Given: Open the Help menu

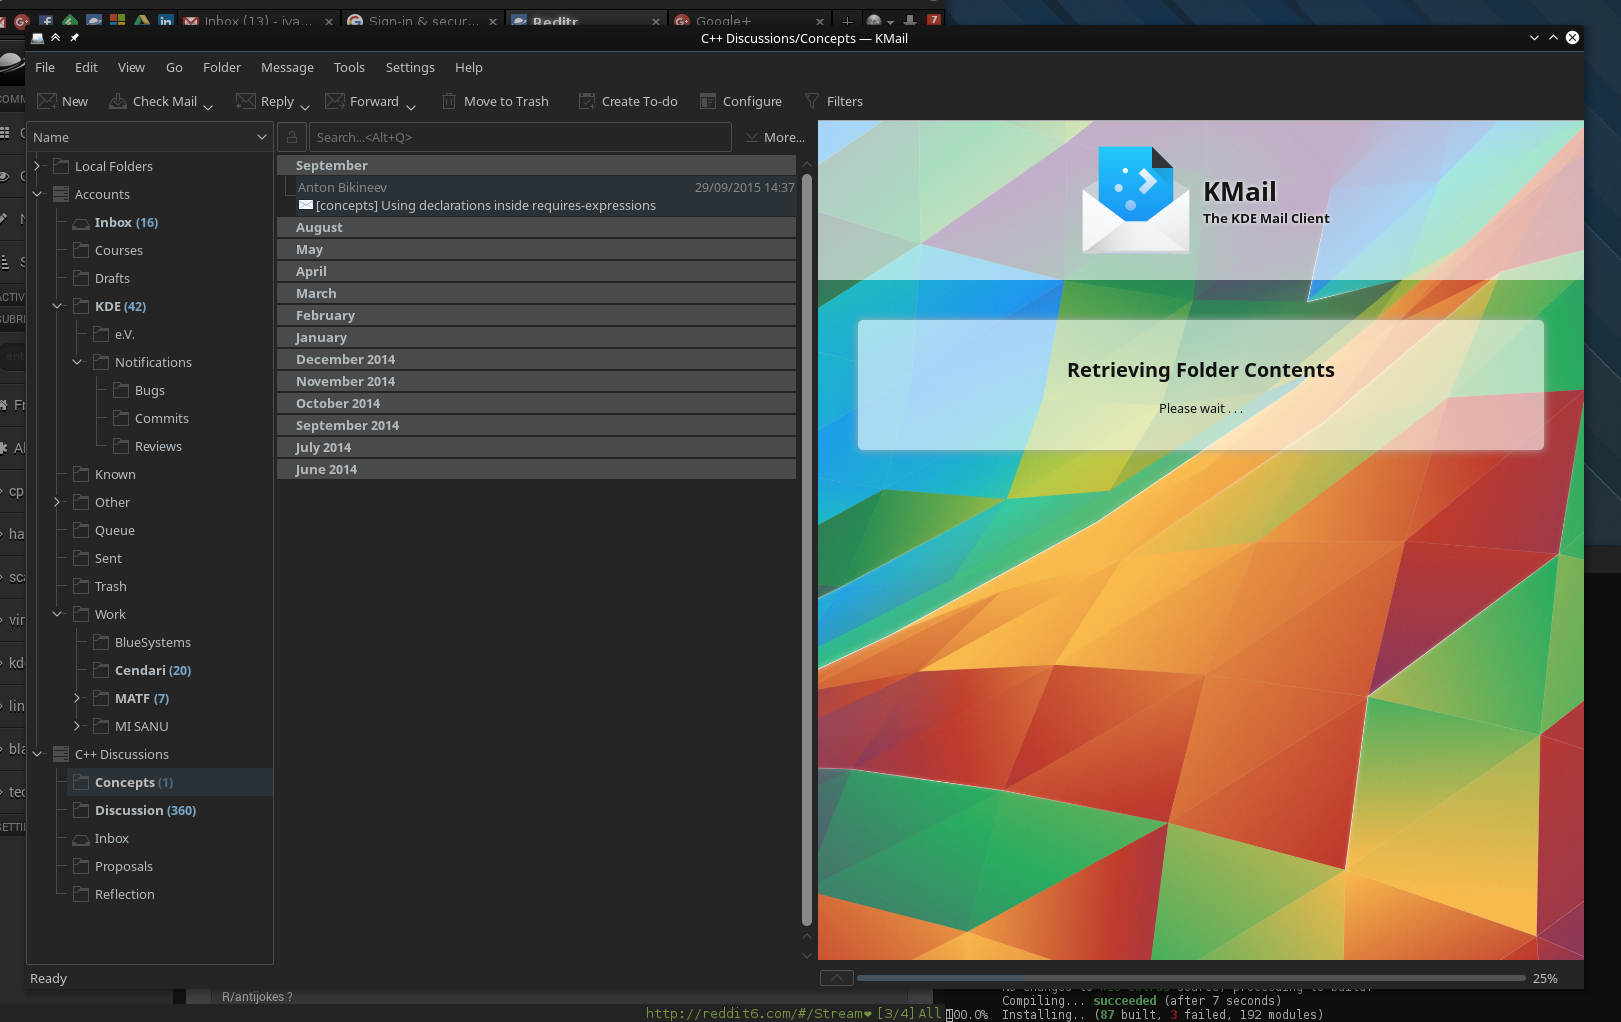Looking at the screenshot, I should point(468,67).
